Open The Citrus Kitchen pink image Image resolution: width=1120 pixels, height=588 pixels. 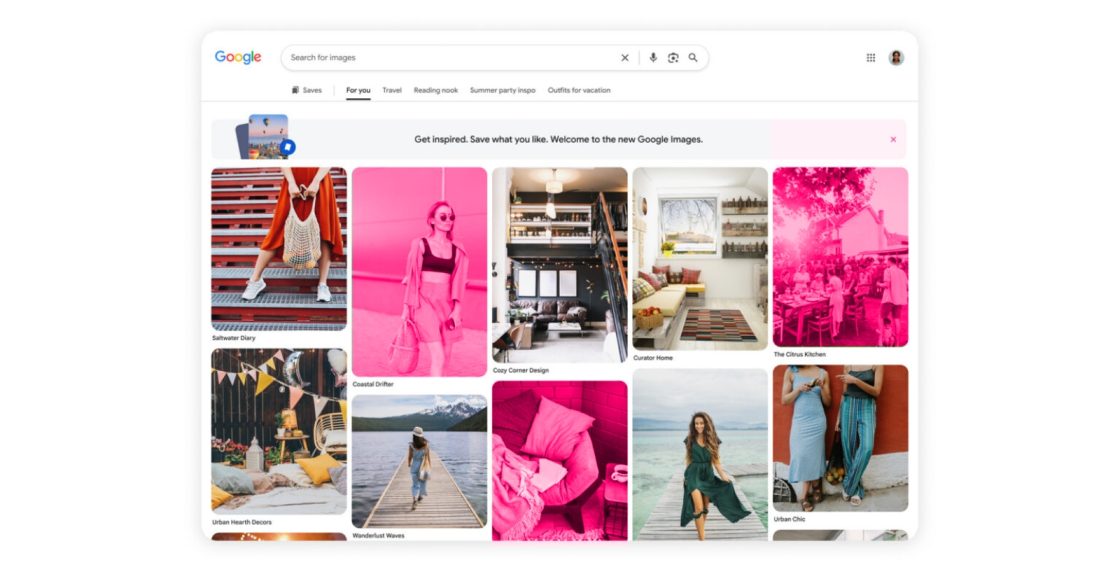pyautogui.click(x=841, y=257)
